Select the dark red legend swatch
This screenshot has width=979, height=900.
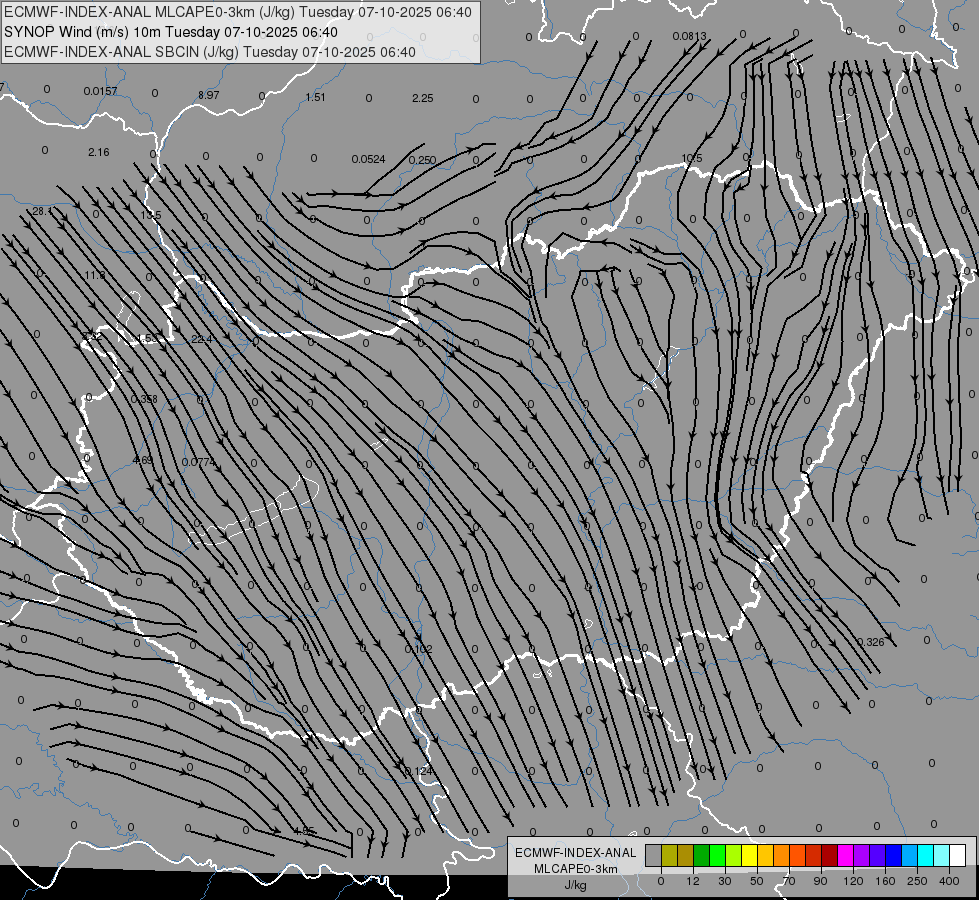point(830,856)
